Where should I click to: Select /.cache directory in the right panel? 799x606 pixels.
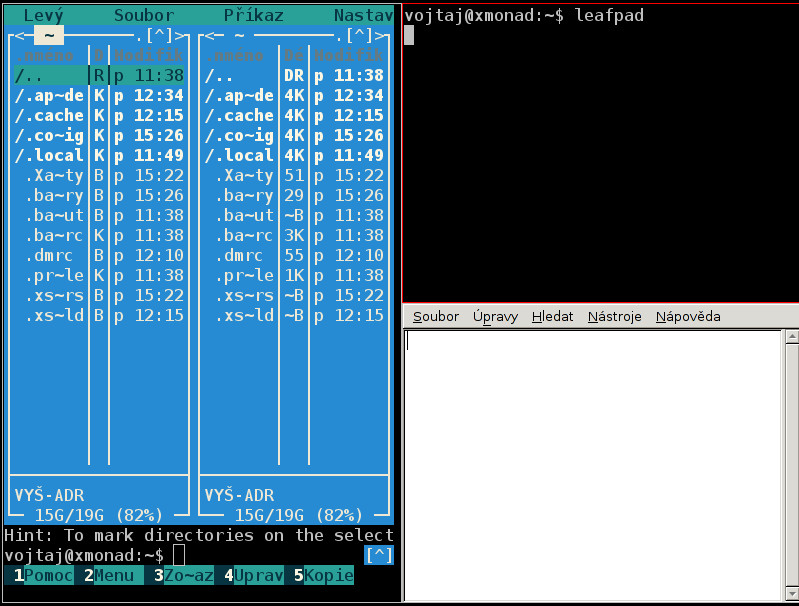[x=294, y=115]
